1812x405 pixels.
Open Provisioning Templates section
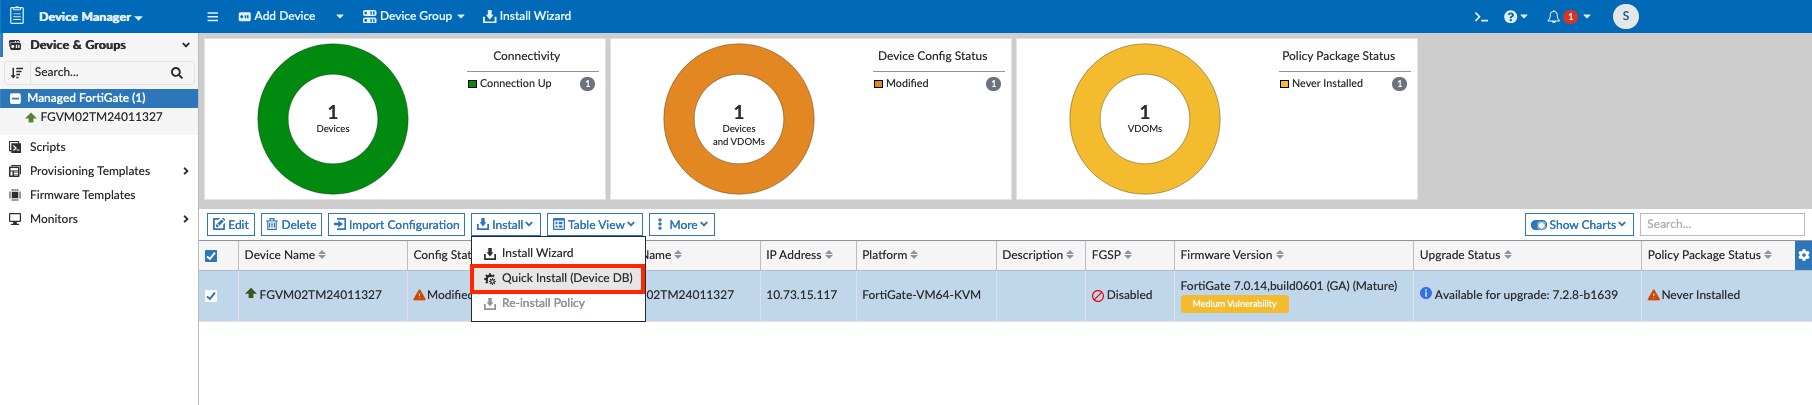[x=90, y=171]
